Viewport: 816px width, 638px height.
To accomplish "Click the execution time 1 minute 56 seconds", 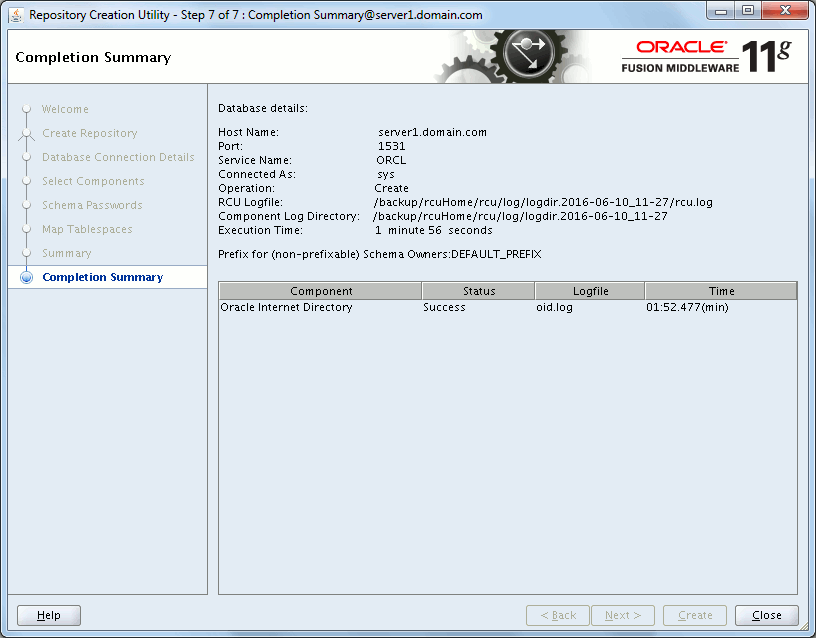I will pos(434,231).
